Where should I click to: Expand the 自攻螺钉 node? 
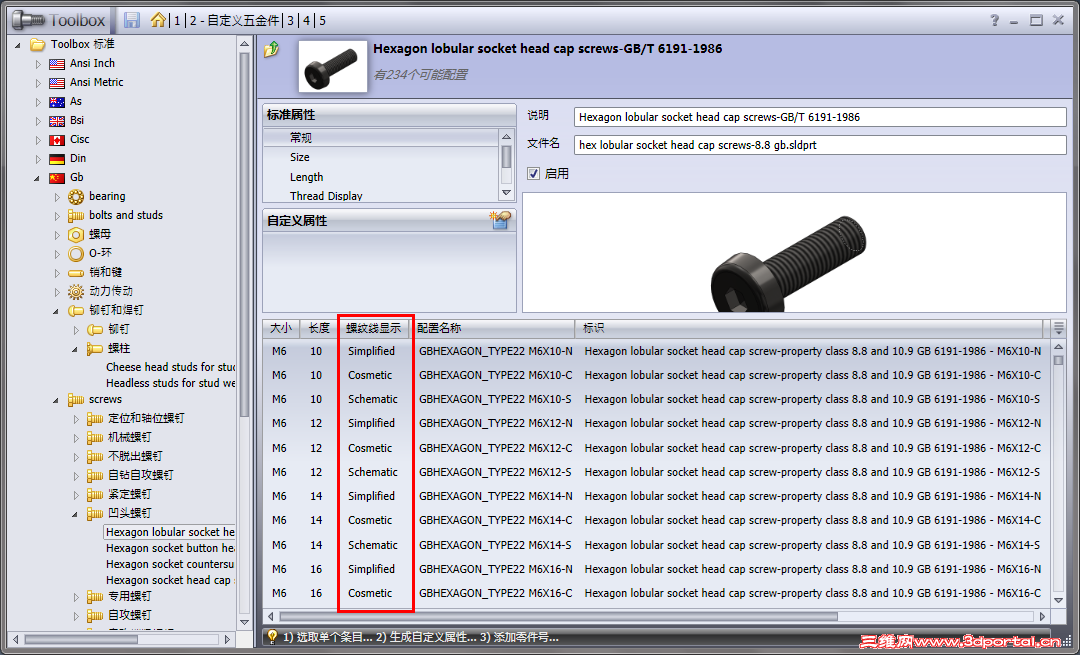click(76, 615)
